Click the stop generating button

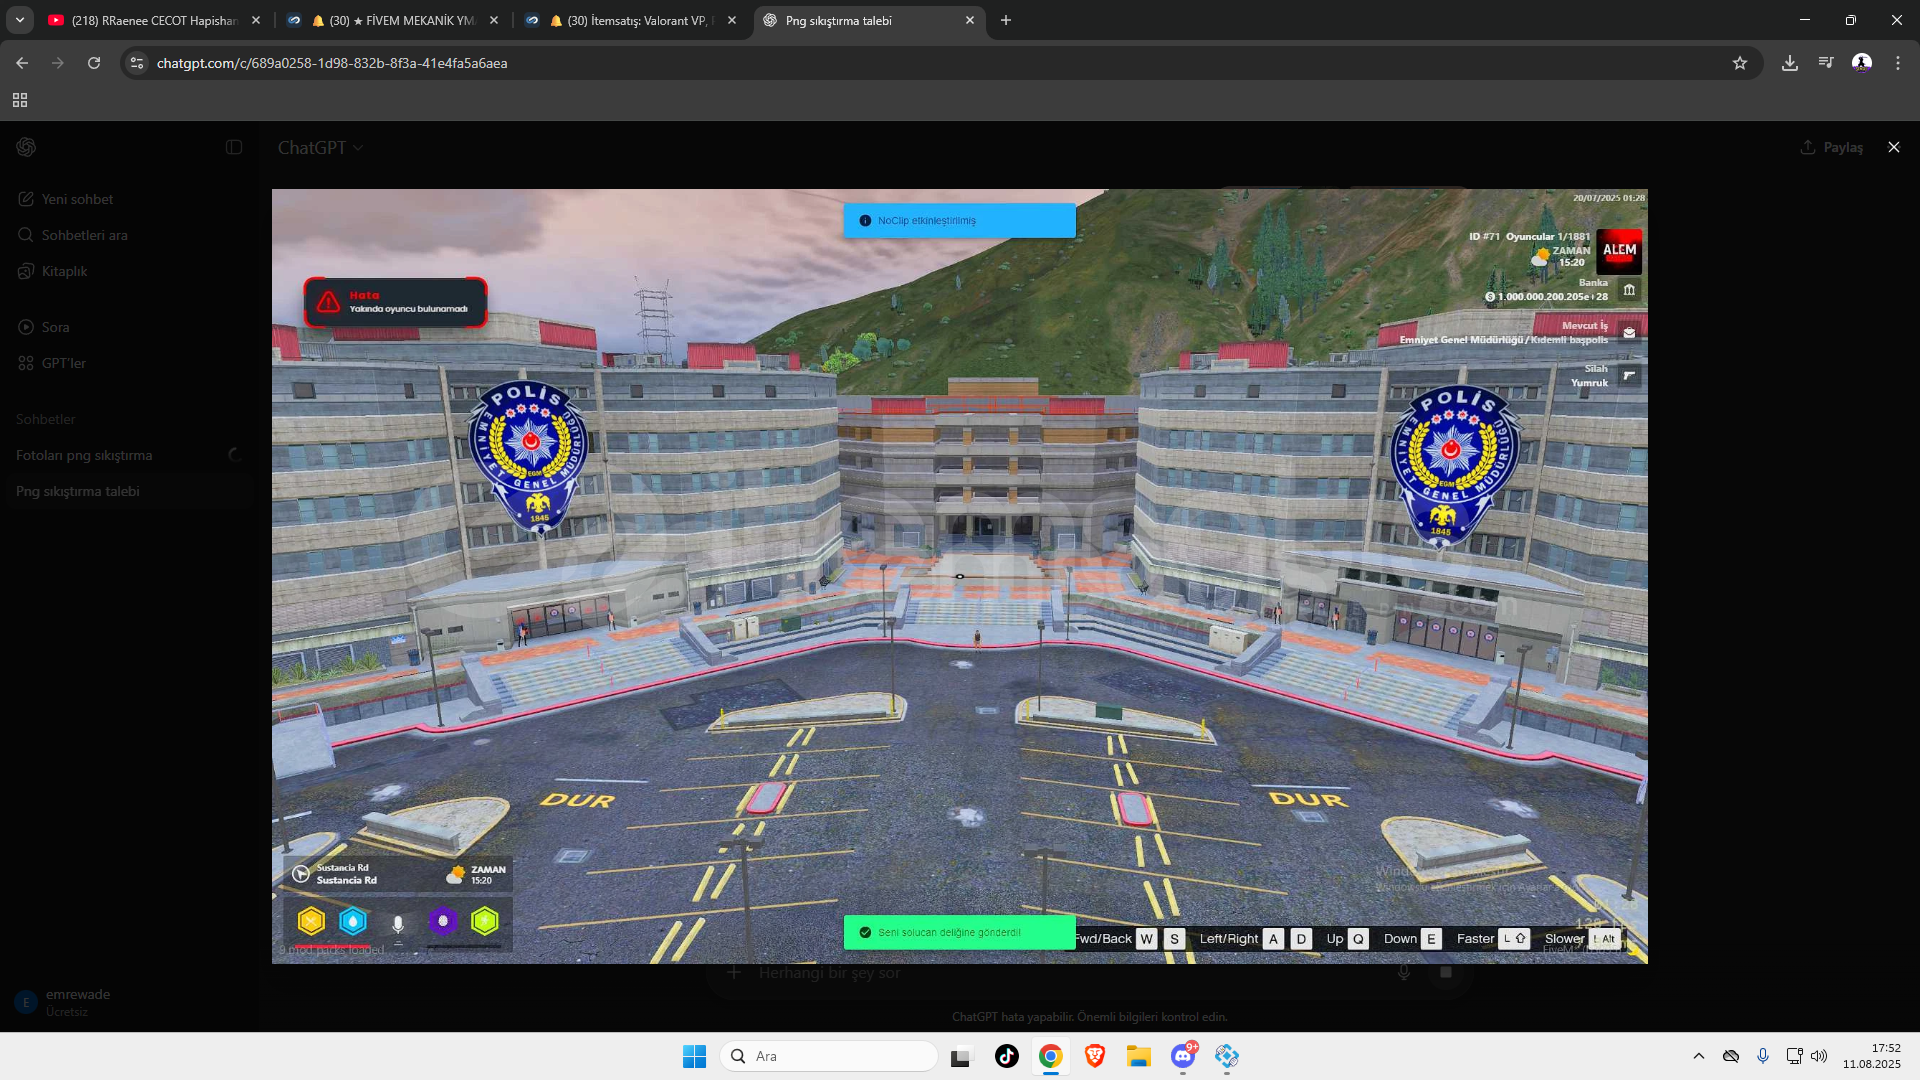(1446, 972)
